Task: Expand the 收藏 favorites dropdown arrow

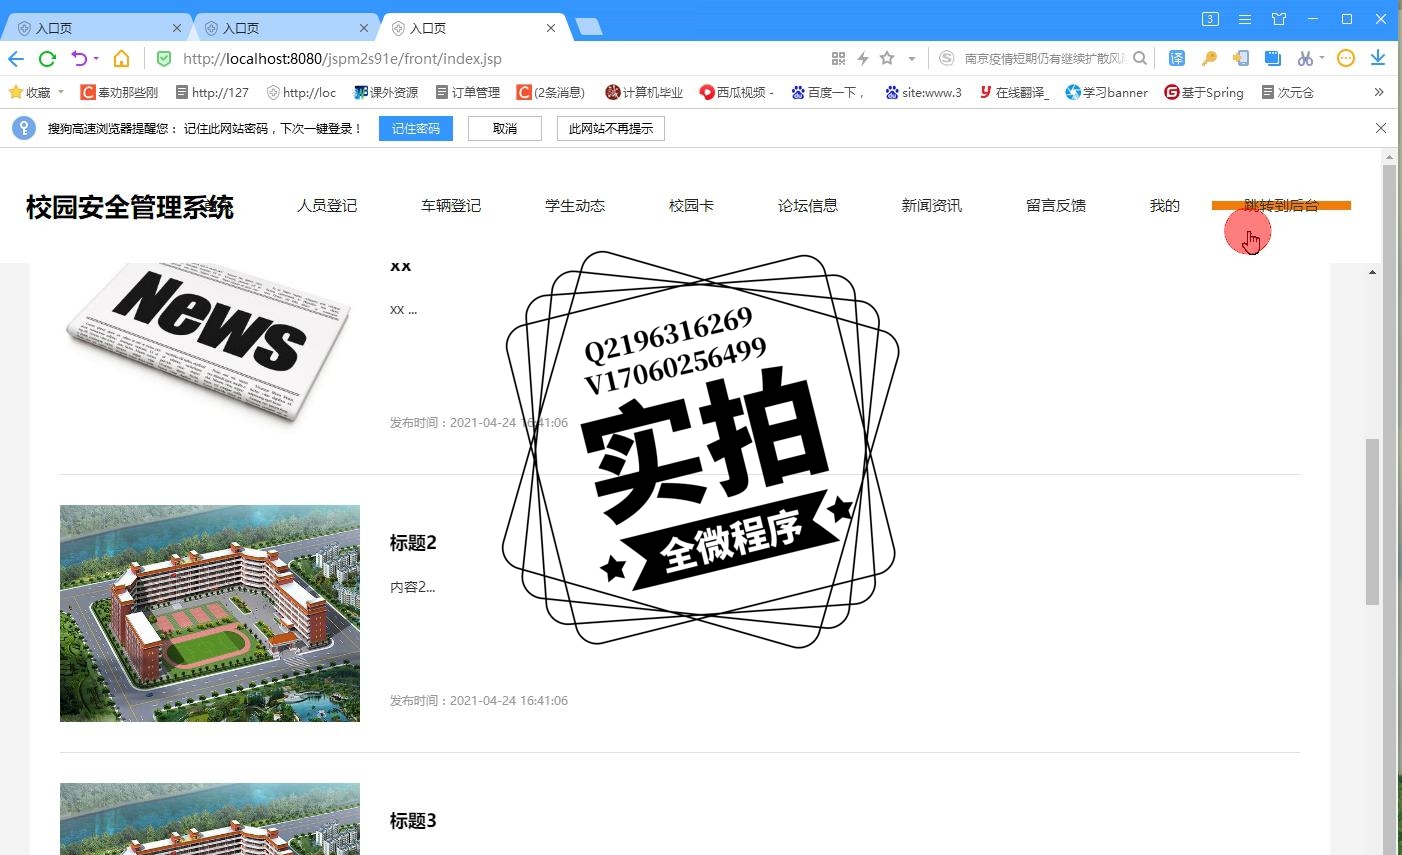Action: click(x=61, y=92)
